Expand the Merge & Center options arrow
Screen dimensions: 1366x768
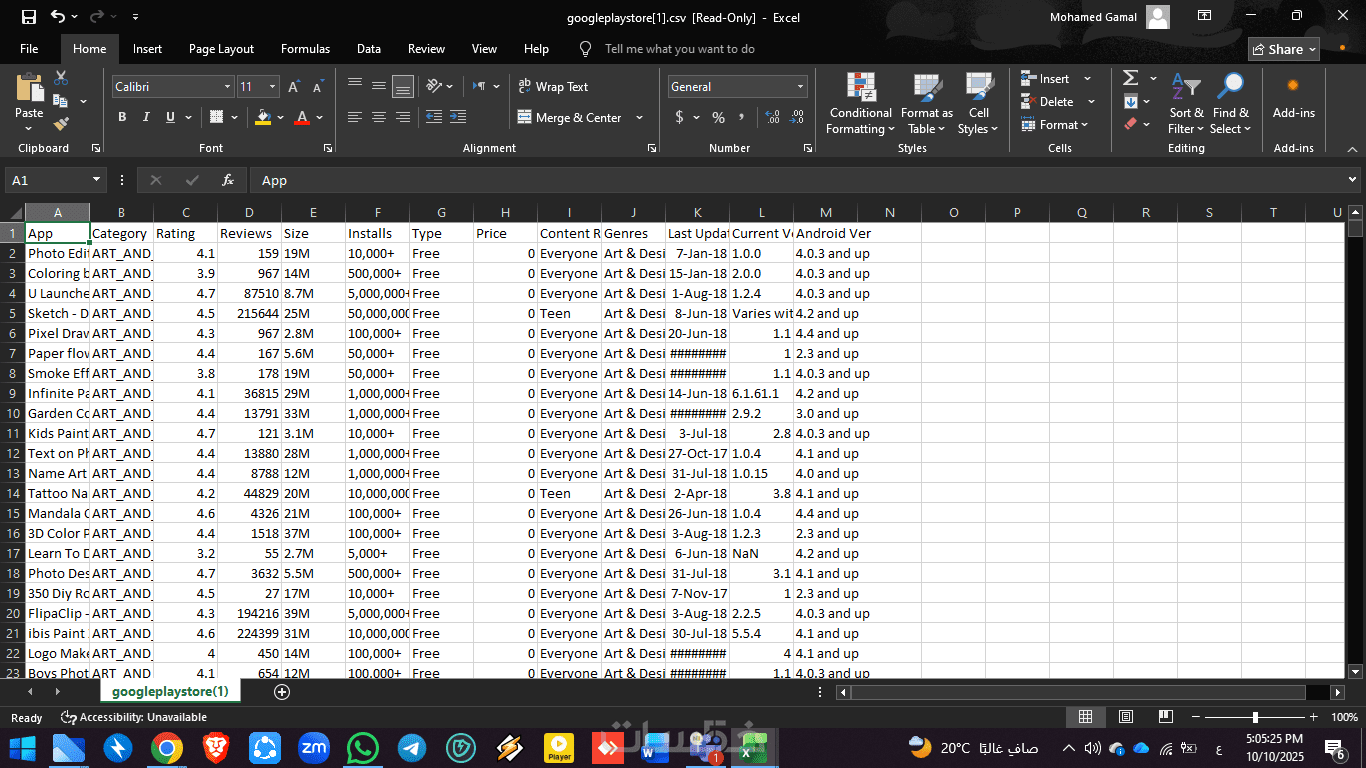(x=642, y=117)
